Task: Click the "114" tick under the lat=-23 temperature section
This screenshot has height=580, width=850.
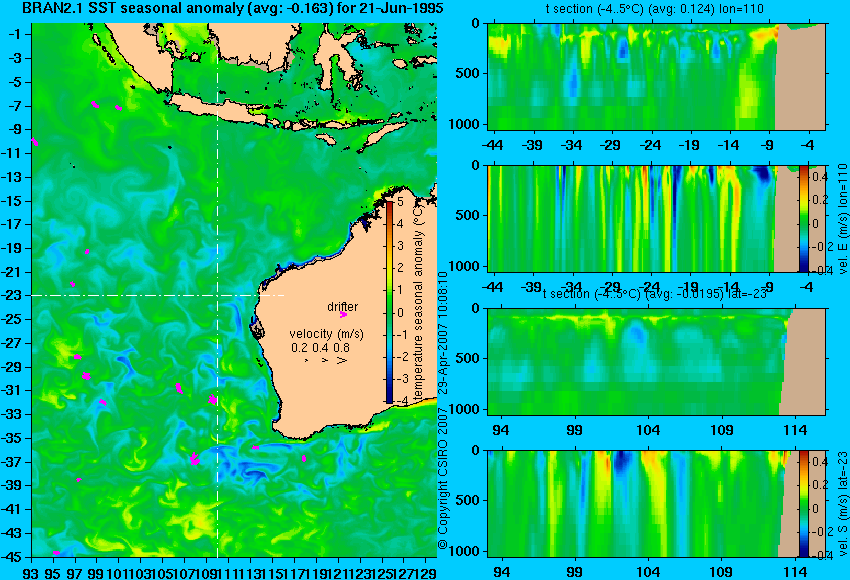Action: pyautogui.click(x=795, y=430)
